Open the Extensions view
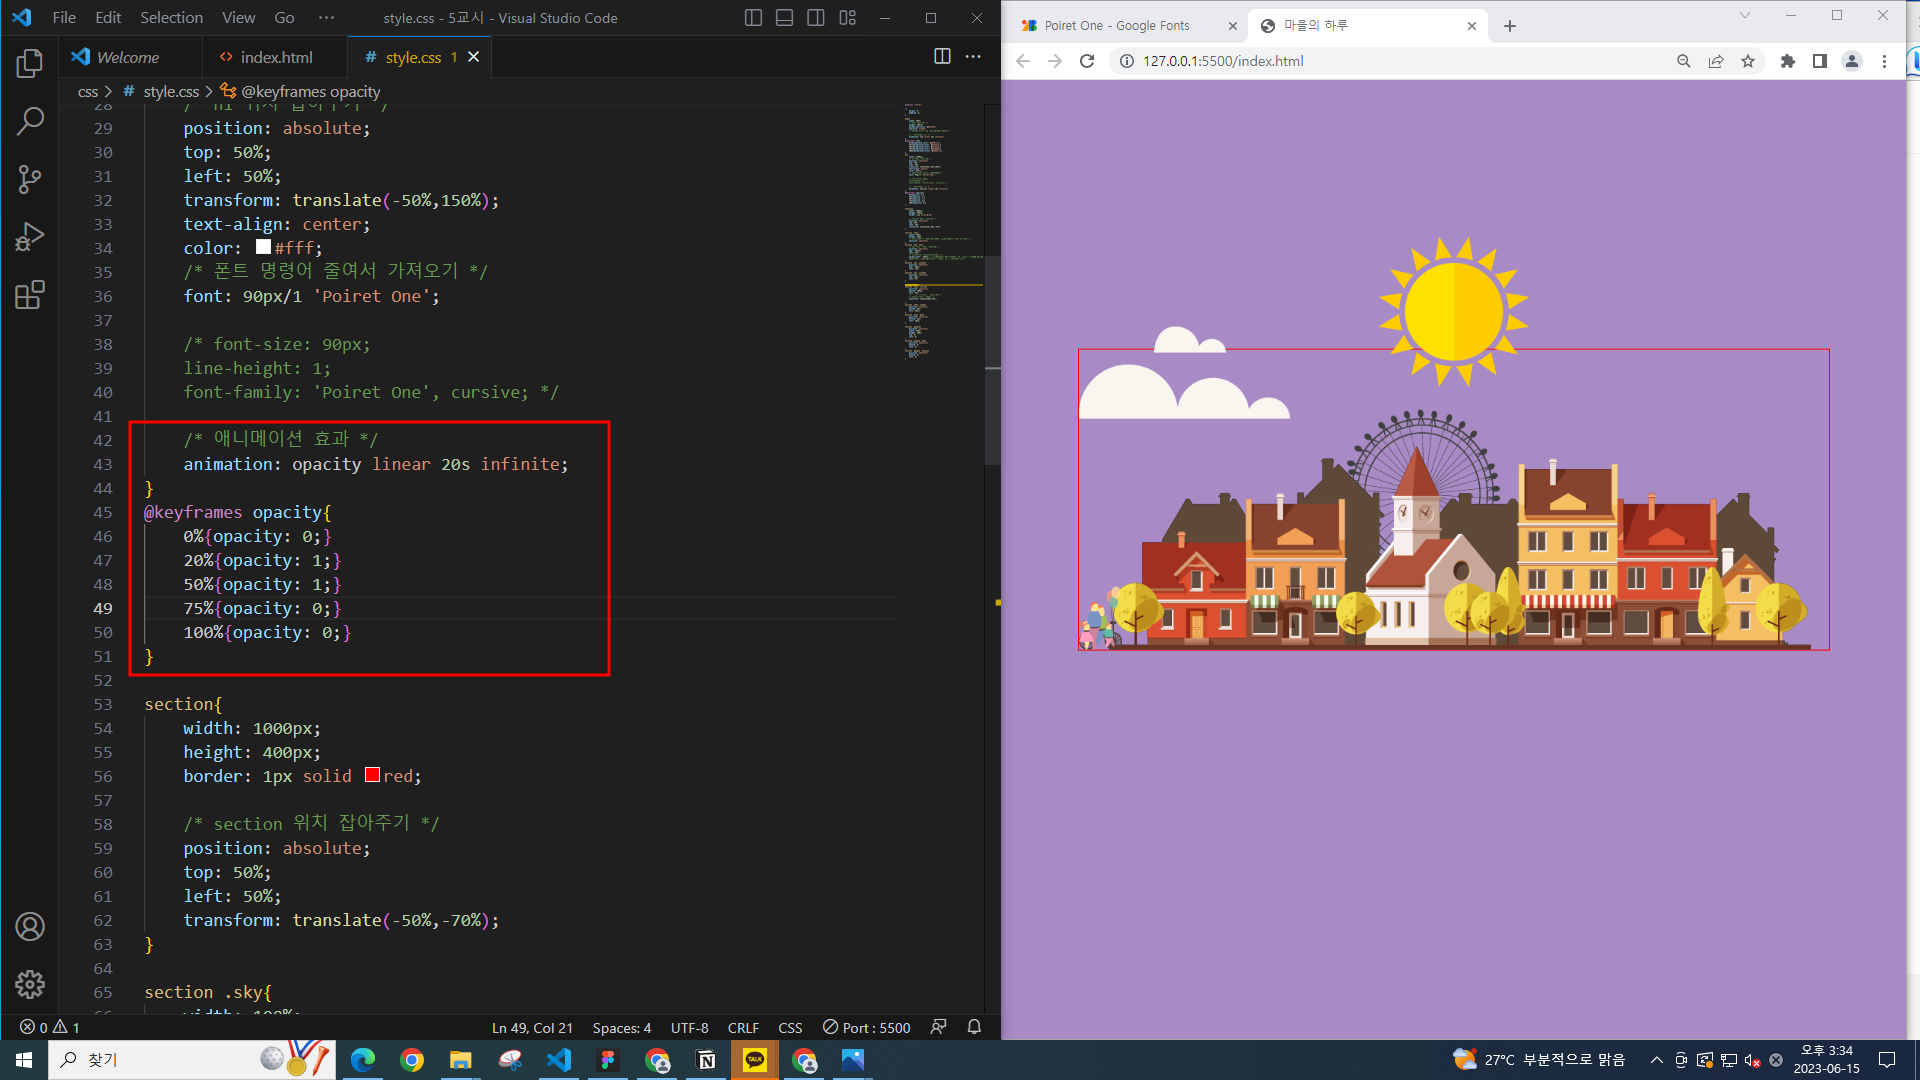 click(30, 295)
